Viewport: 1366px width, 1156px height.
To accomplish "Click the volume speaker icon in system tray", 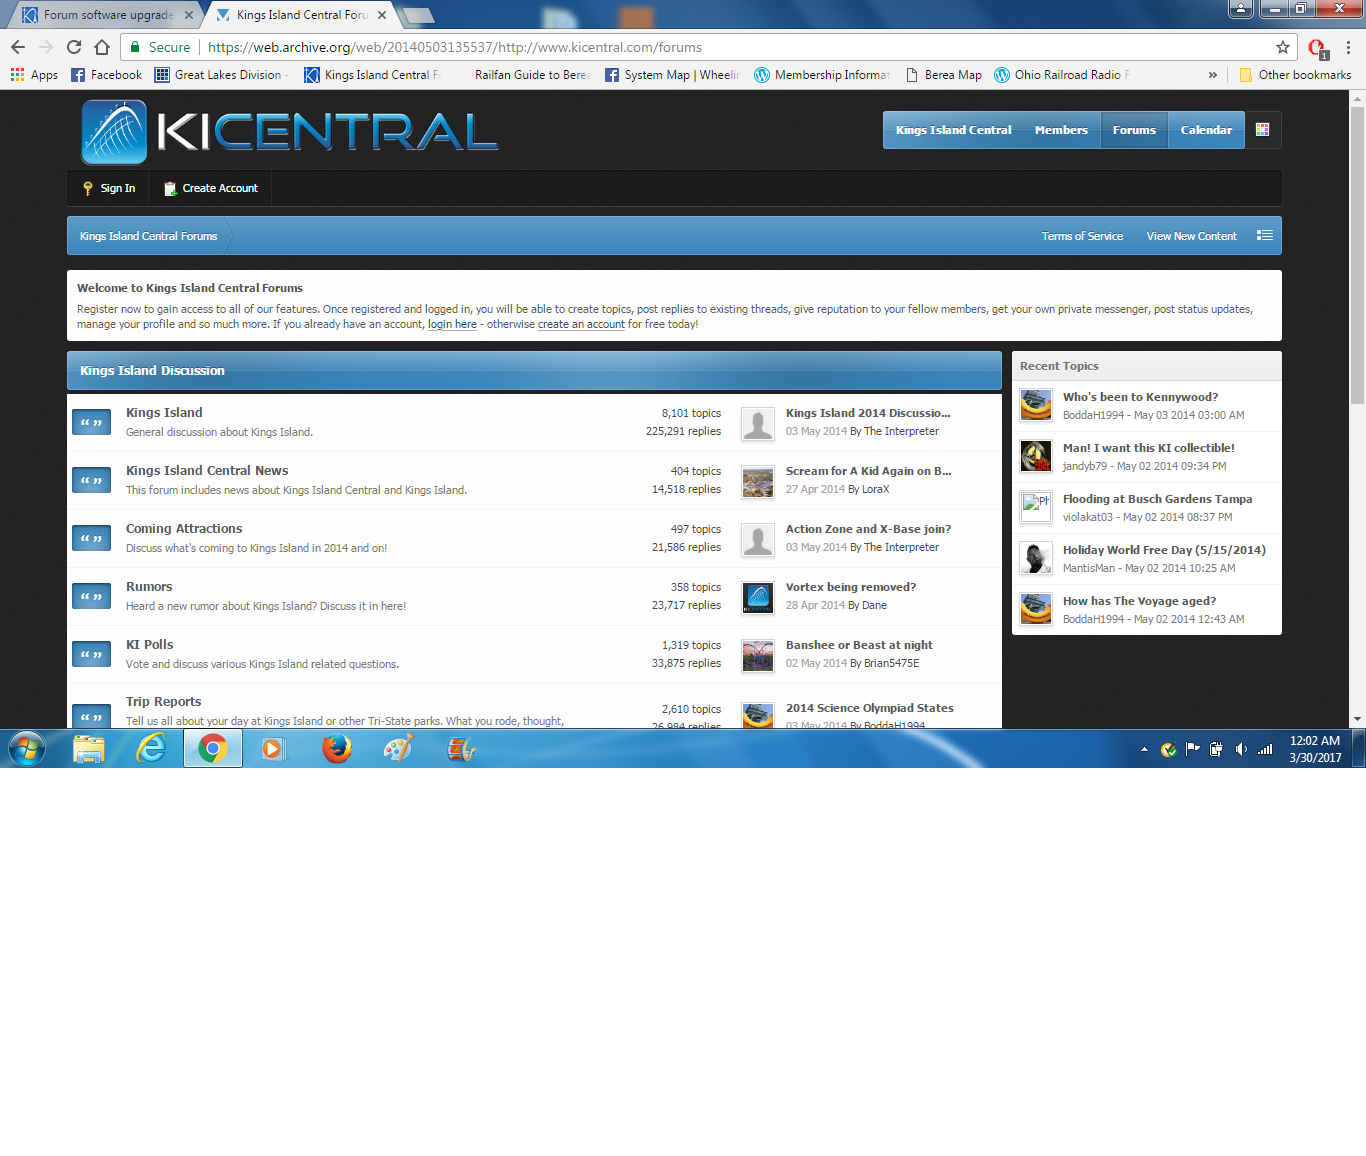I will [1241, 749].
